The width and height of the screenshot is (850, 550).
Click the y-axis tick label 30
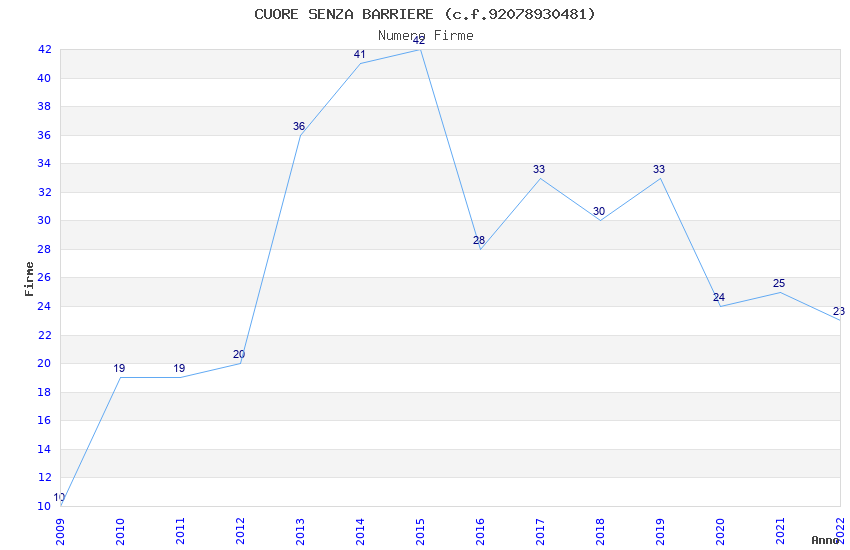click(44, 220)
